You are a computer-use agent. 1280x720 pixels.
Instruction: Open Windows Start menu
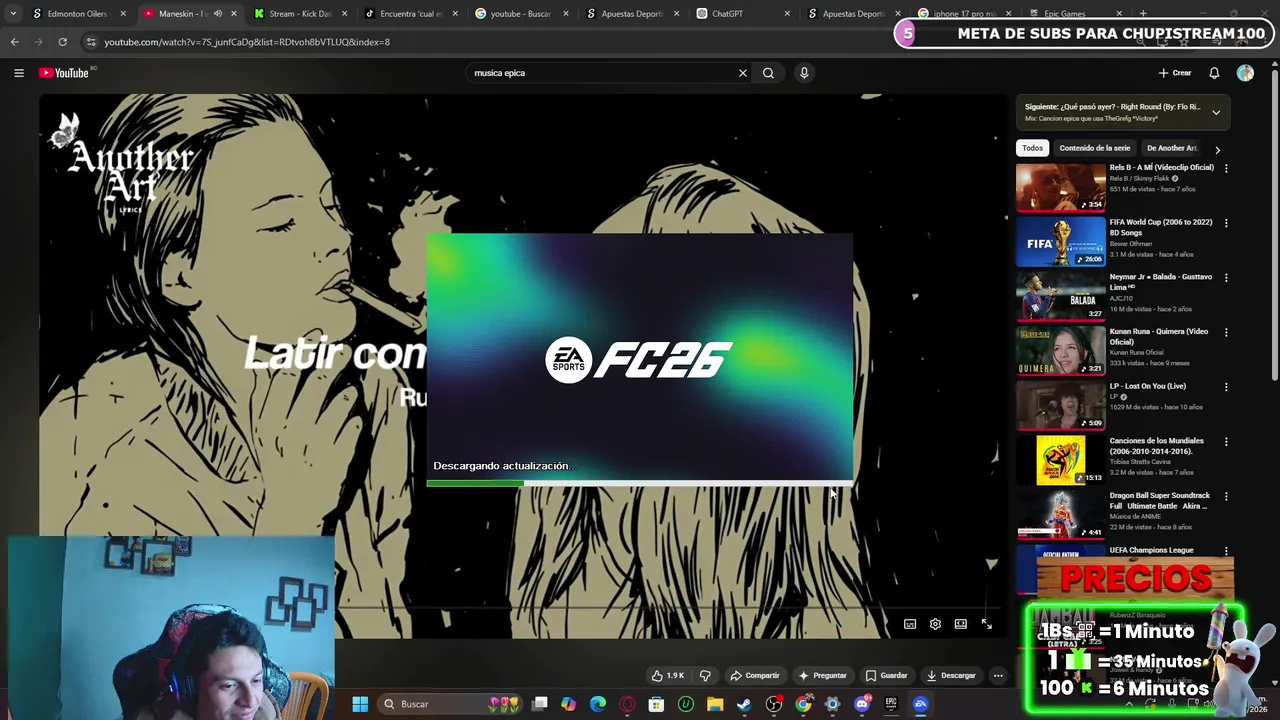tap(360, 704)
